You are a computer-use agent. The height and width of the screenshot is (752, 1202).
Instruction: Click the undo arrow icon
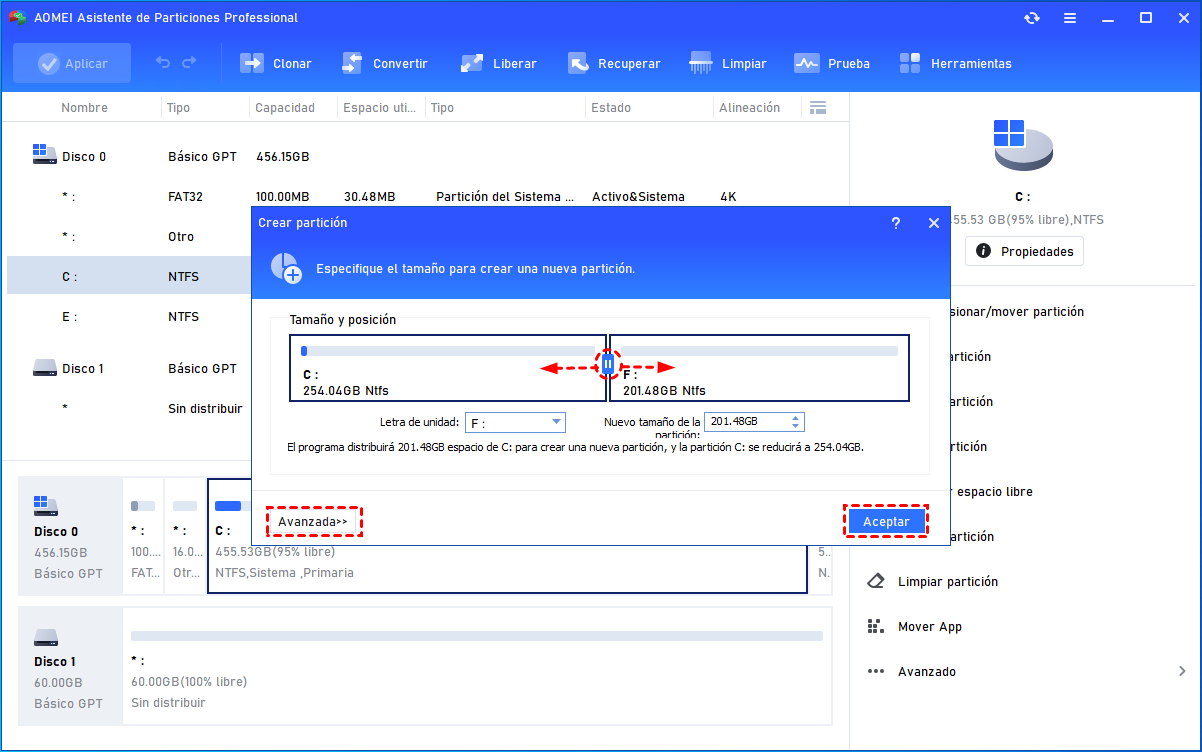162,63
